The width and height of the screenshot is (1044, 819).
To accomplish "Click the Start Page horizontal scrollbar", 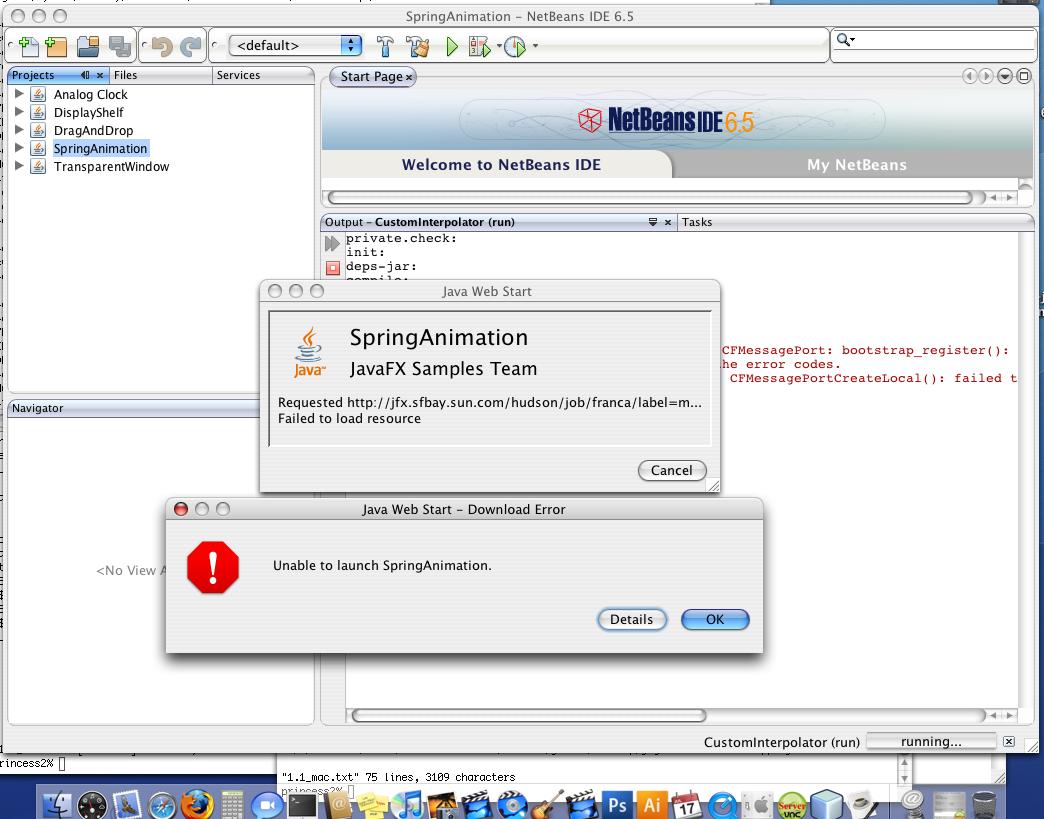I will (650, 197).
